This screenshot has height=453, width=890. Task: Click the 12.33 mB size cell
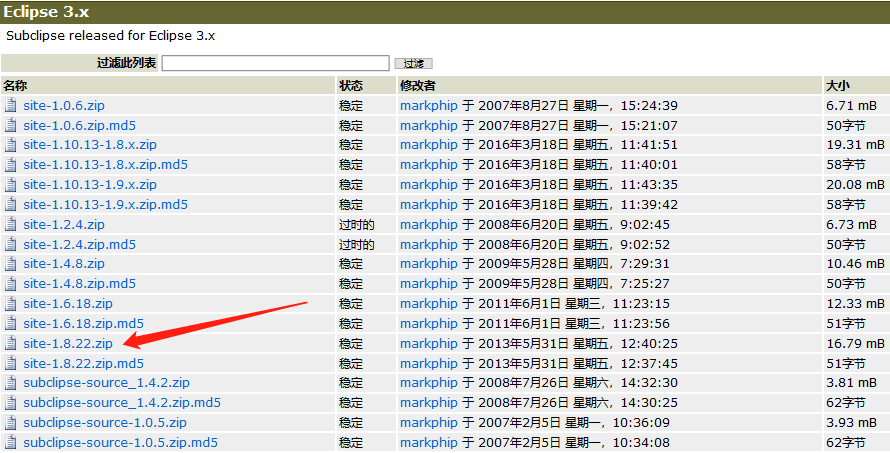tap(855, 304)
